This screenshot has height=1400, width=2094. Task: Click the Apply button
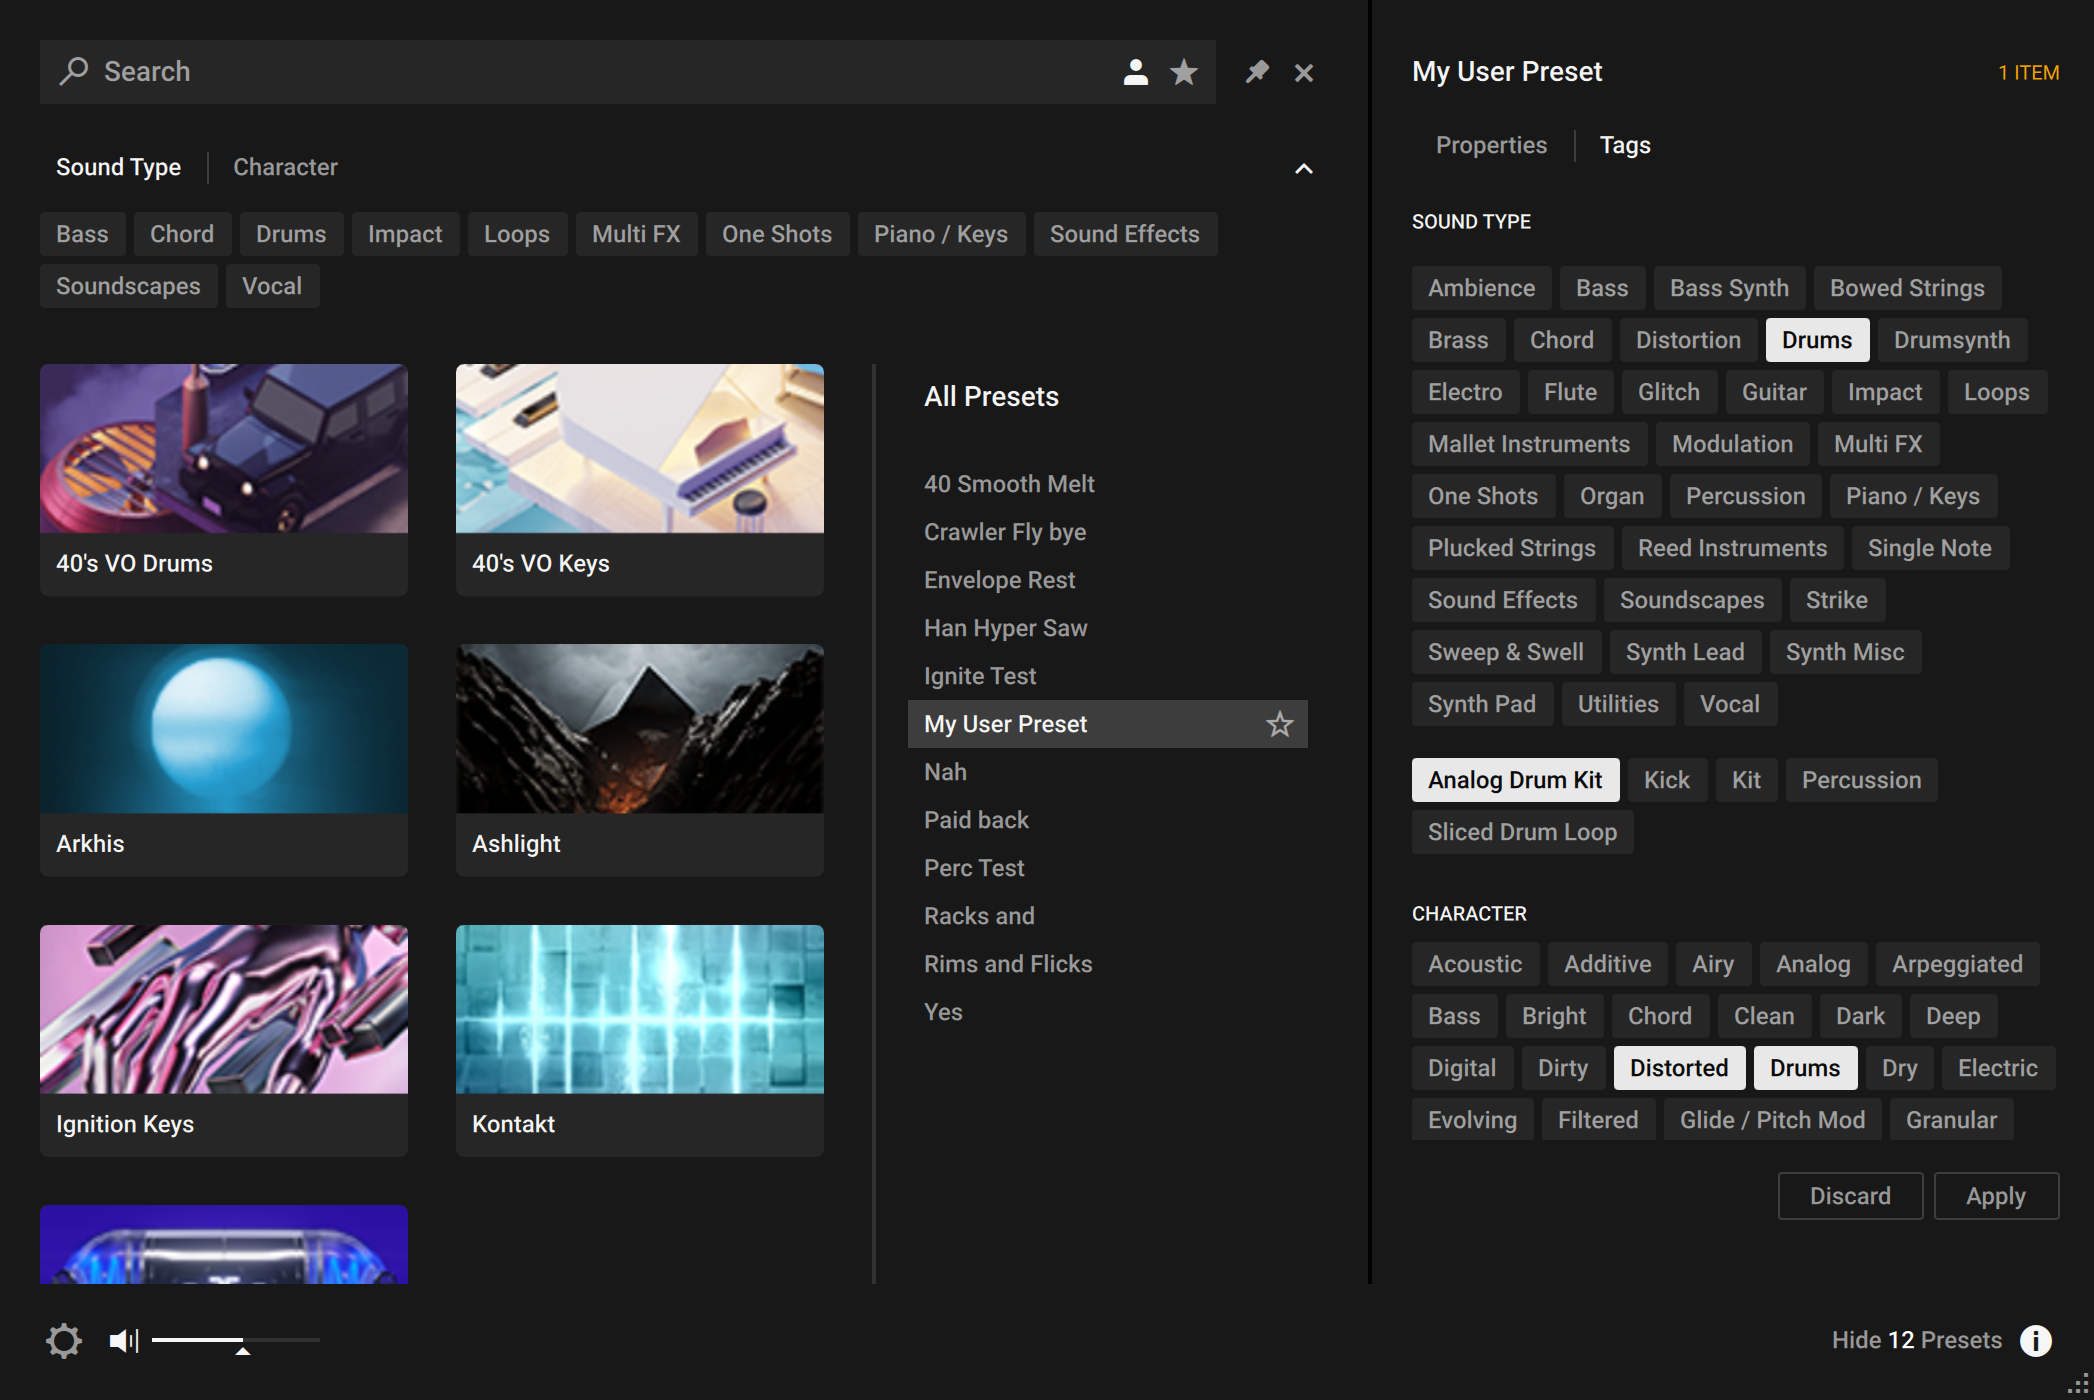(1995, 1195)
